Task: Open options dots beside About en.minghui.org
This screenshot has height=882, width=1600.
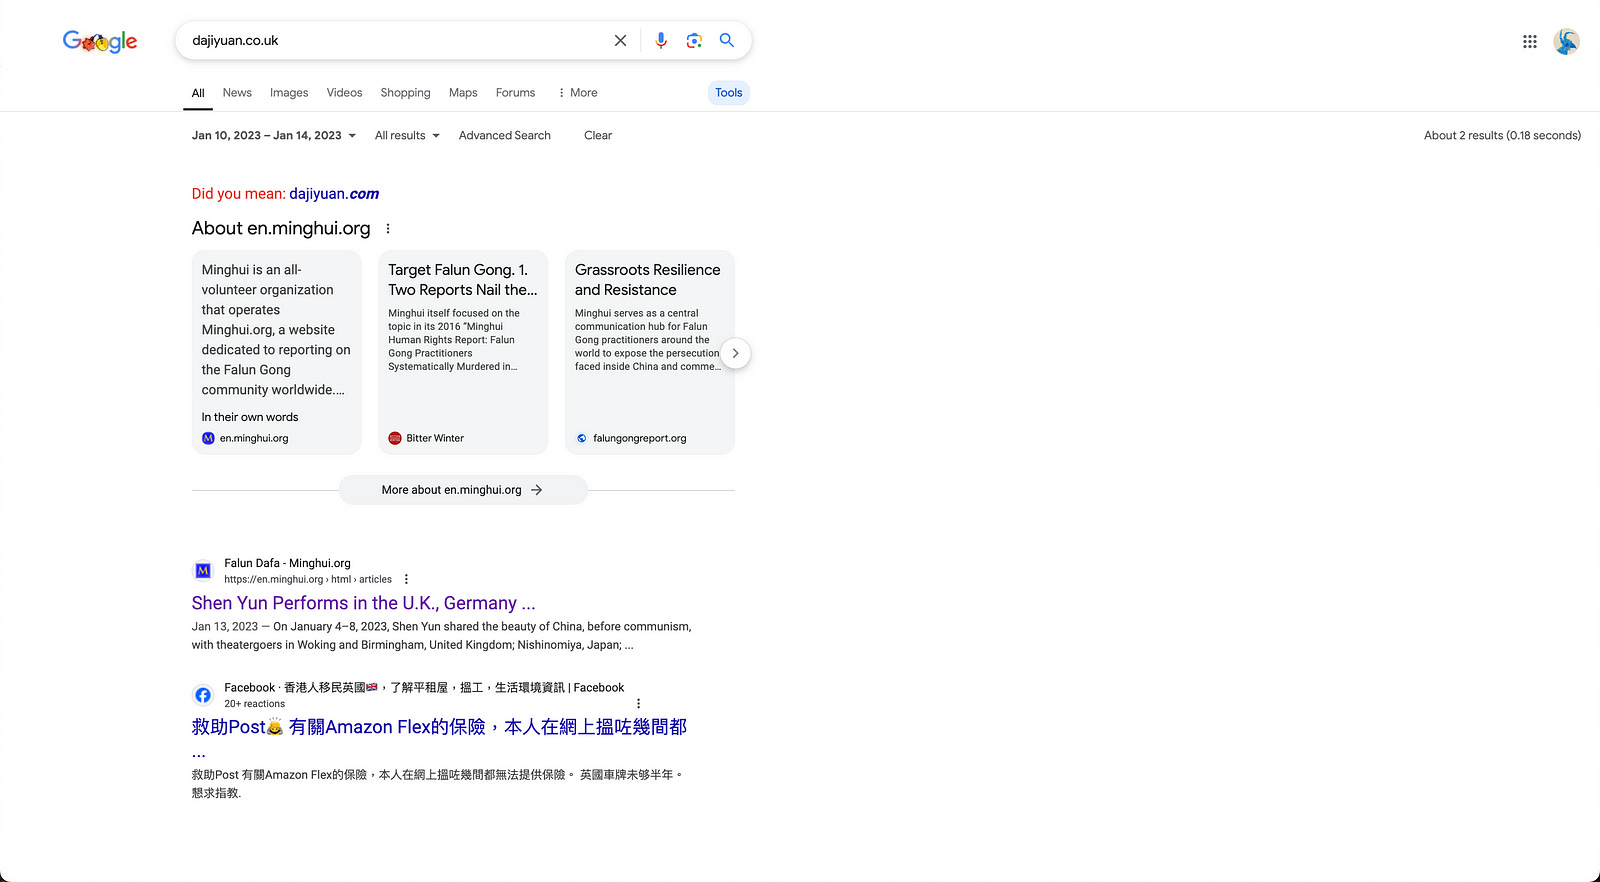Action: coord(388,229)
